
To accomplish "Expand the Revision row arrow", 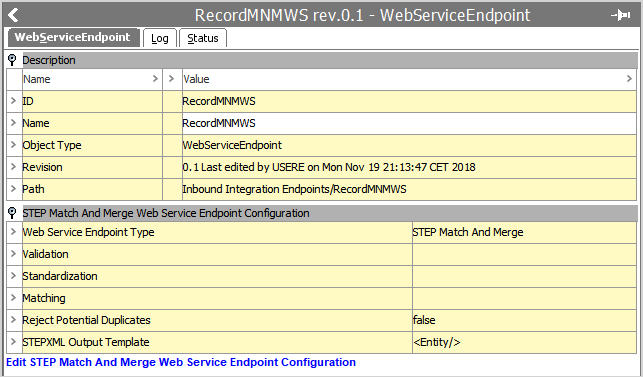I will point(14,167).
